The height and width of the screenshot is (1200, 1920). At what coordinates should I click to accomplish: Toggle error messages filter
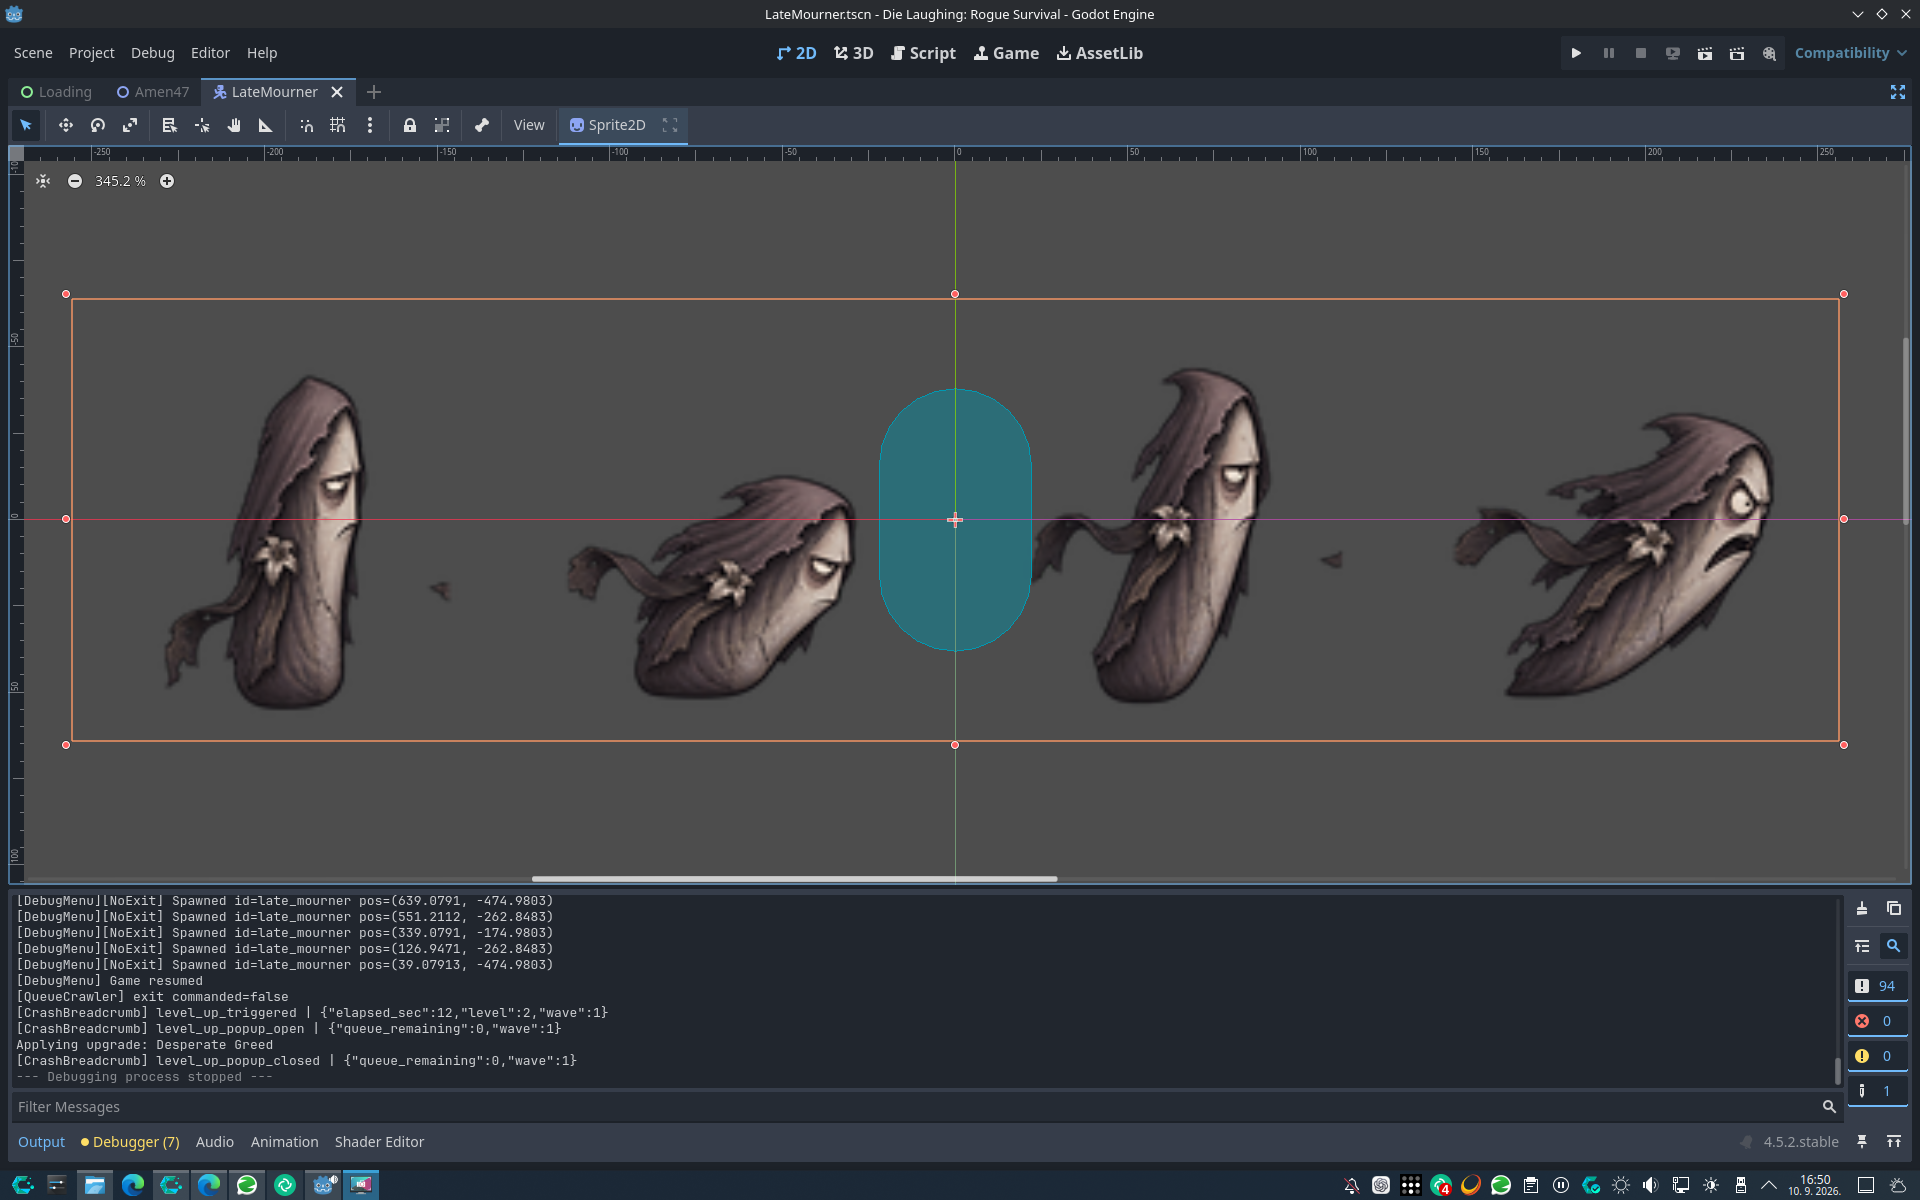pos(1876,1021)
